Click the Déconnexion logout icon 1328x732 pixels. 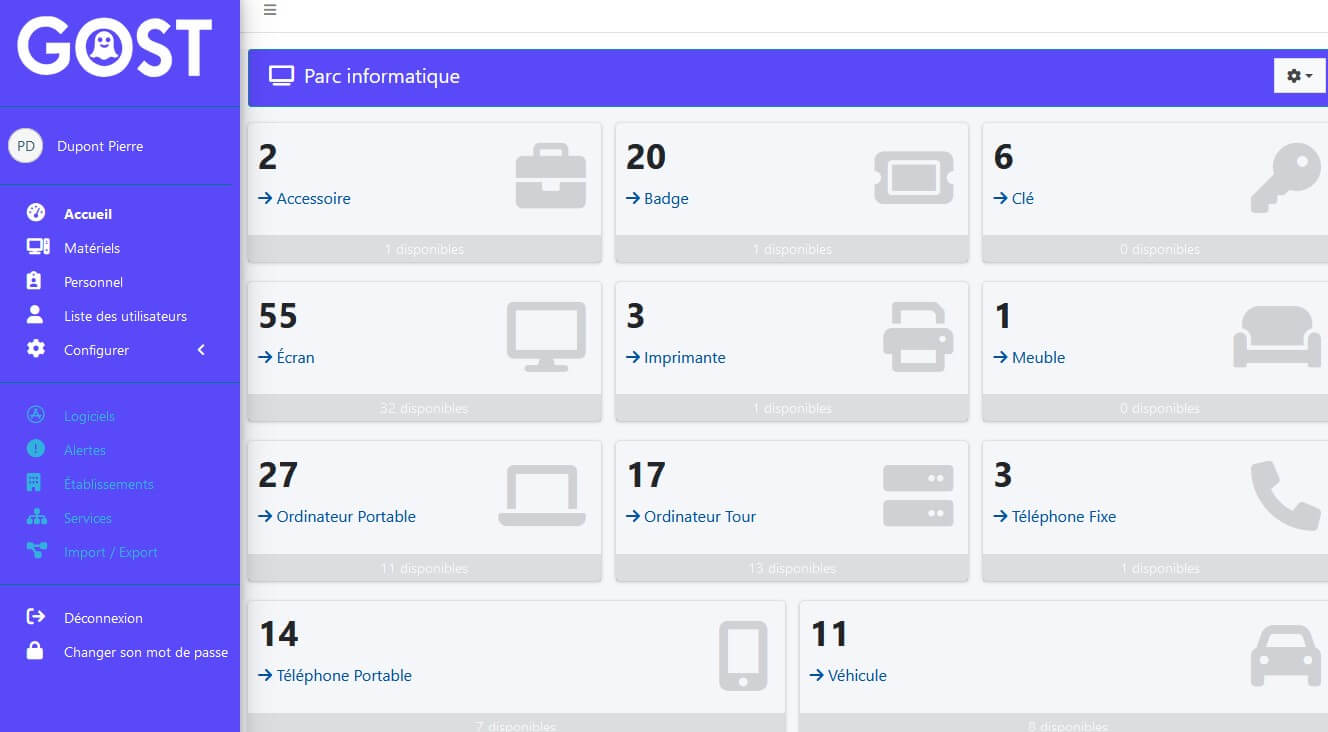pos(36,617)
